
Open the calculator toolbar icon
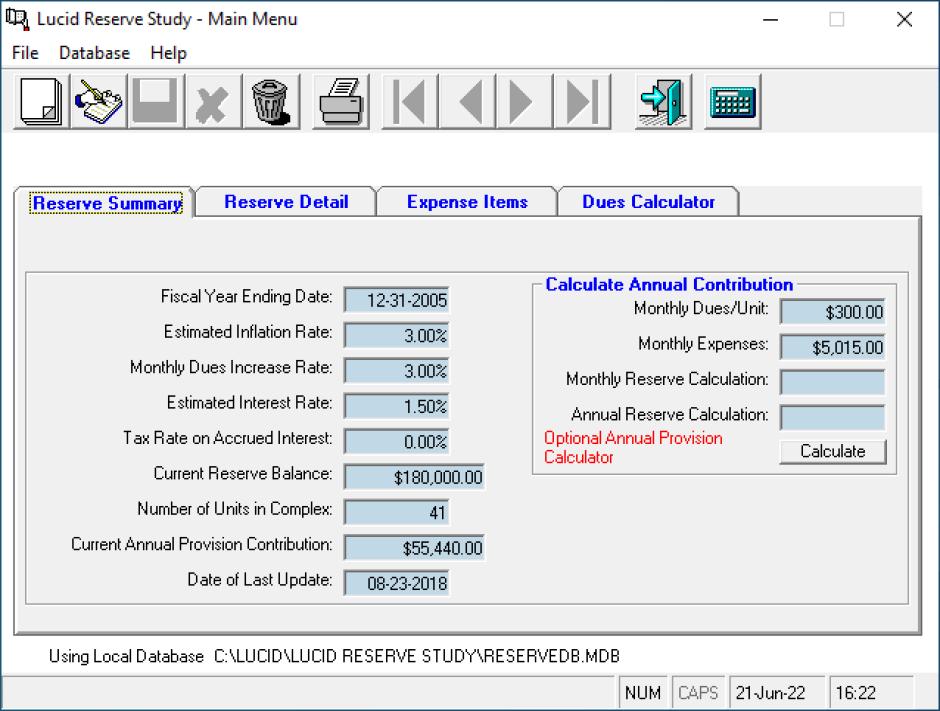click(733, 101)
